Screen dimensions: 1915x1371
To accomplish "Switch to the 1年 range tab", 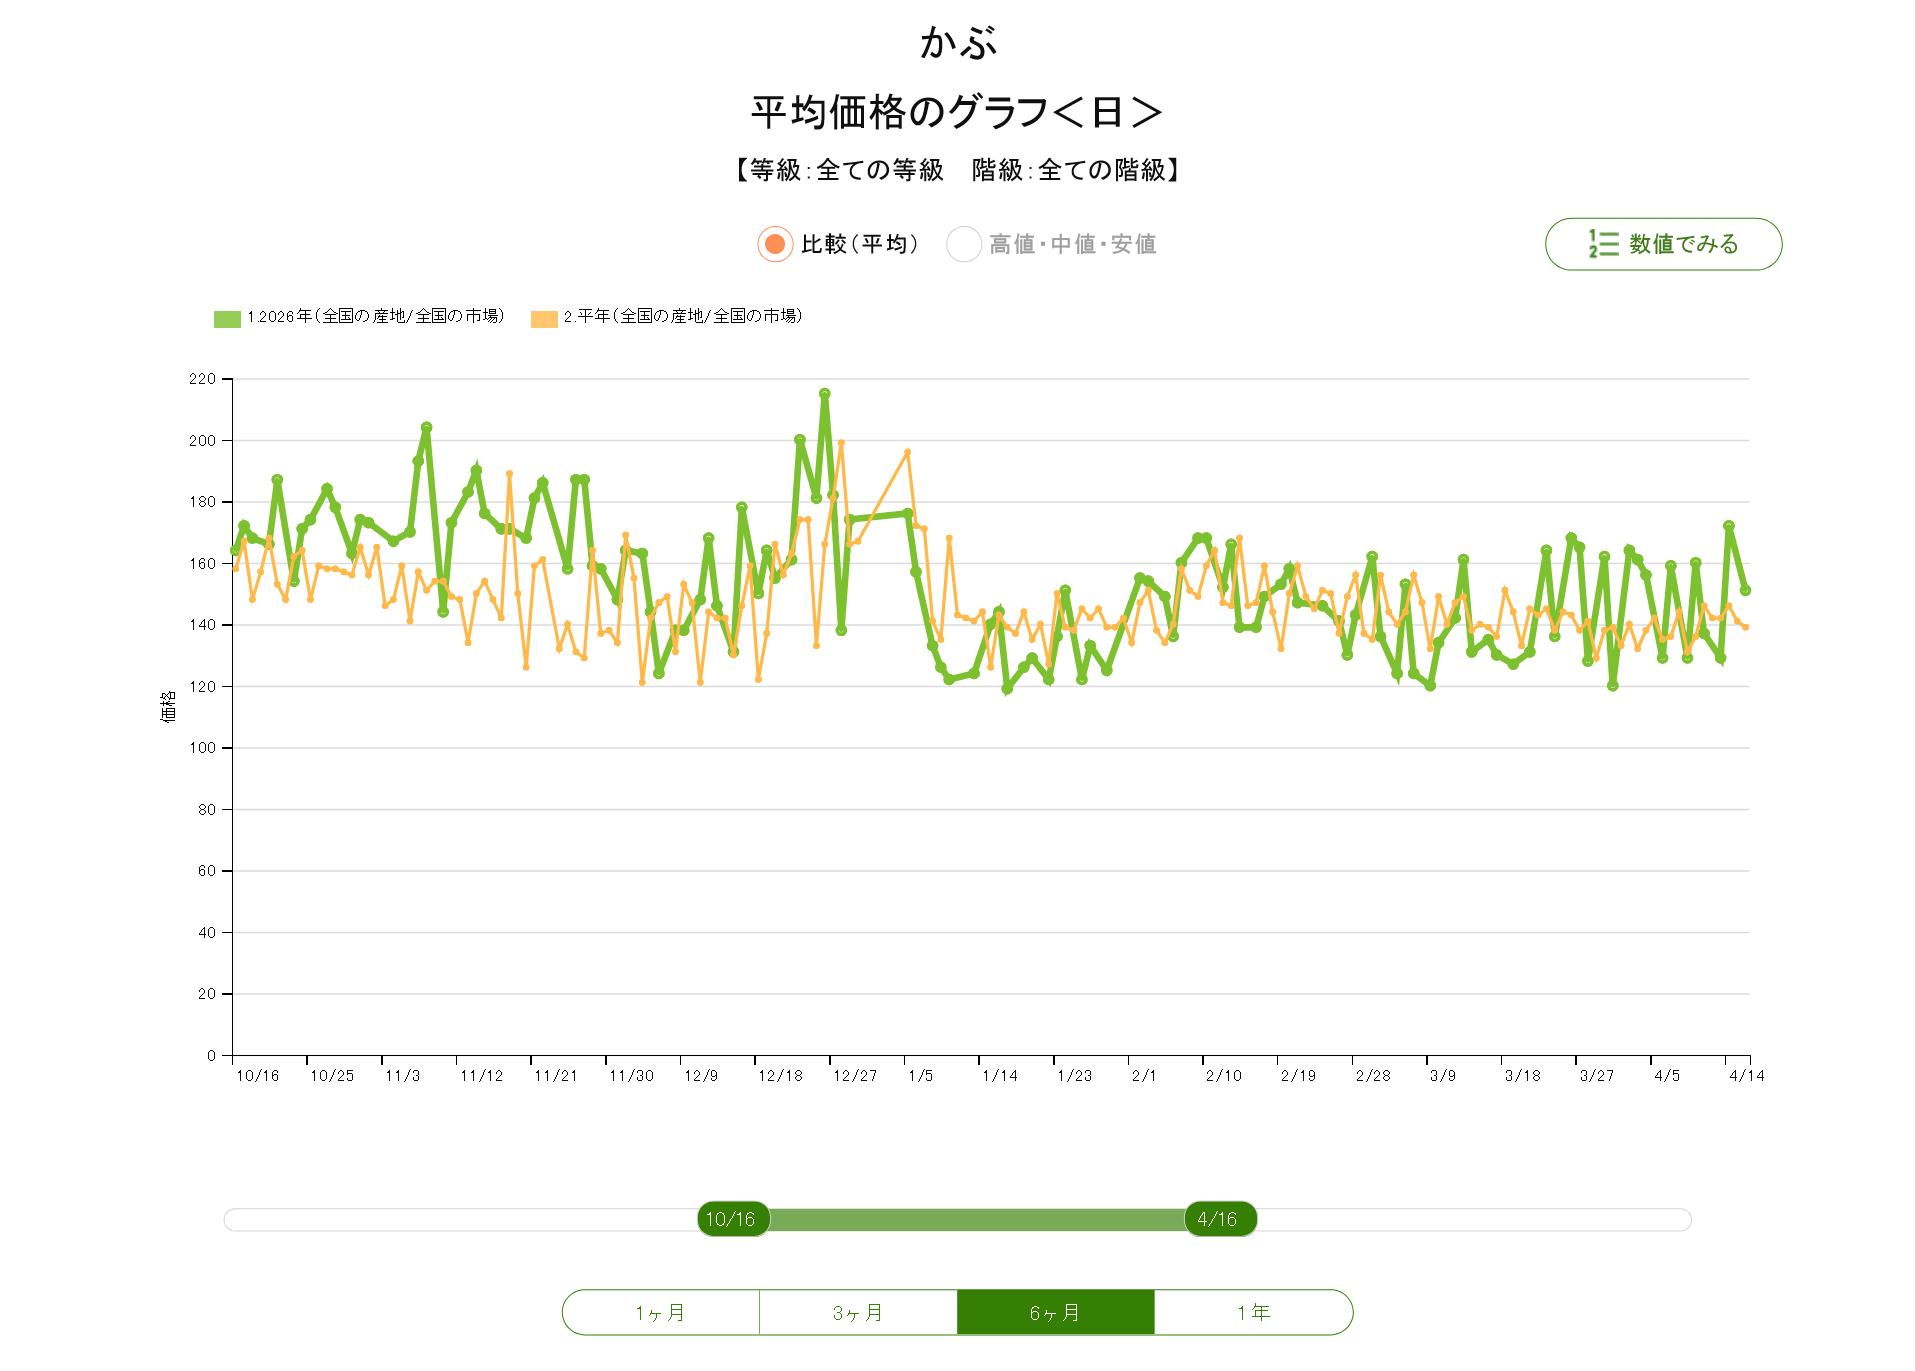I will (1253, 1312).
